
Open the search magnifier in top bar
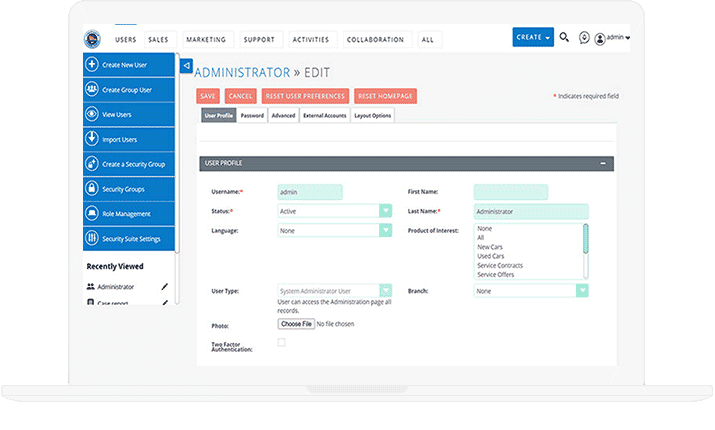coord(564,38)
